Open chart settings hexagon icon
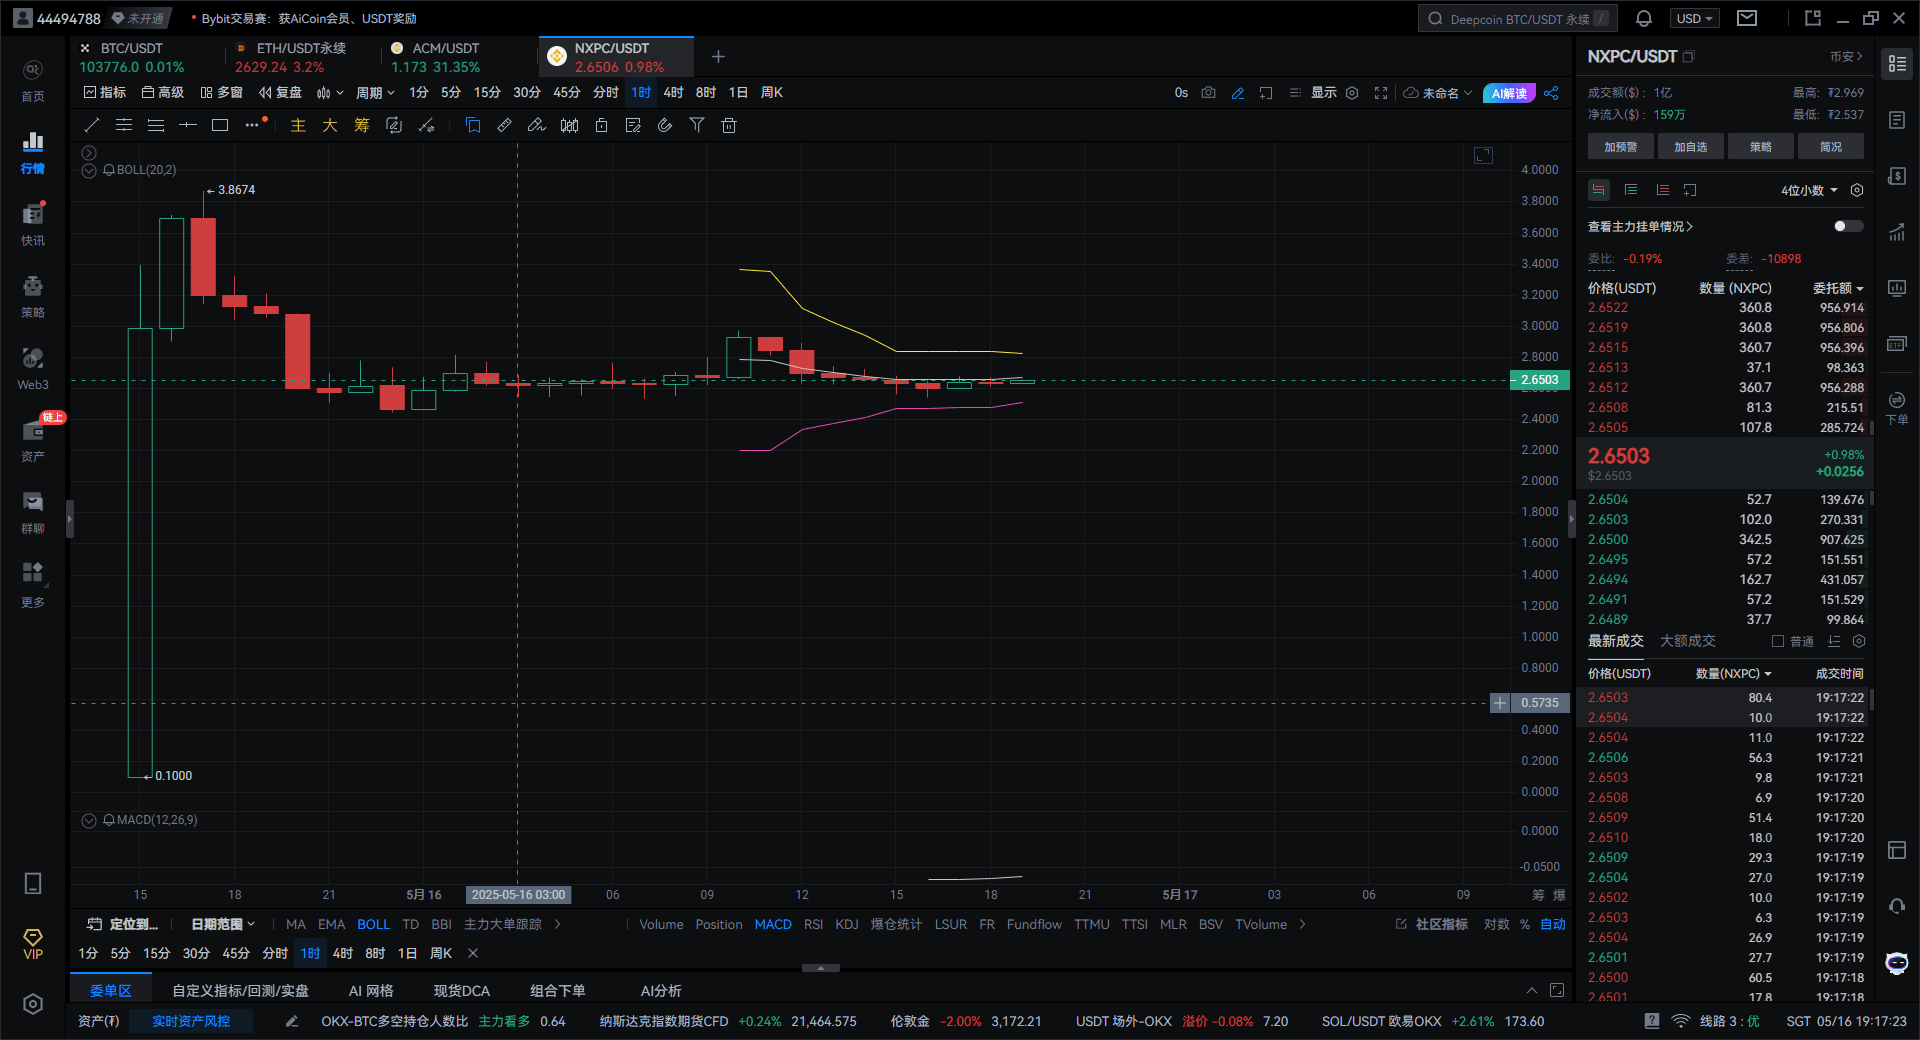The height and width of the screenshot is (1040, 1920). click(x=1352, y=92)
